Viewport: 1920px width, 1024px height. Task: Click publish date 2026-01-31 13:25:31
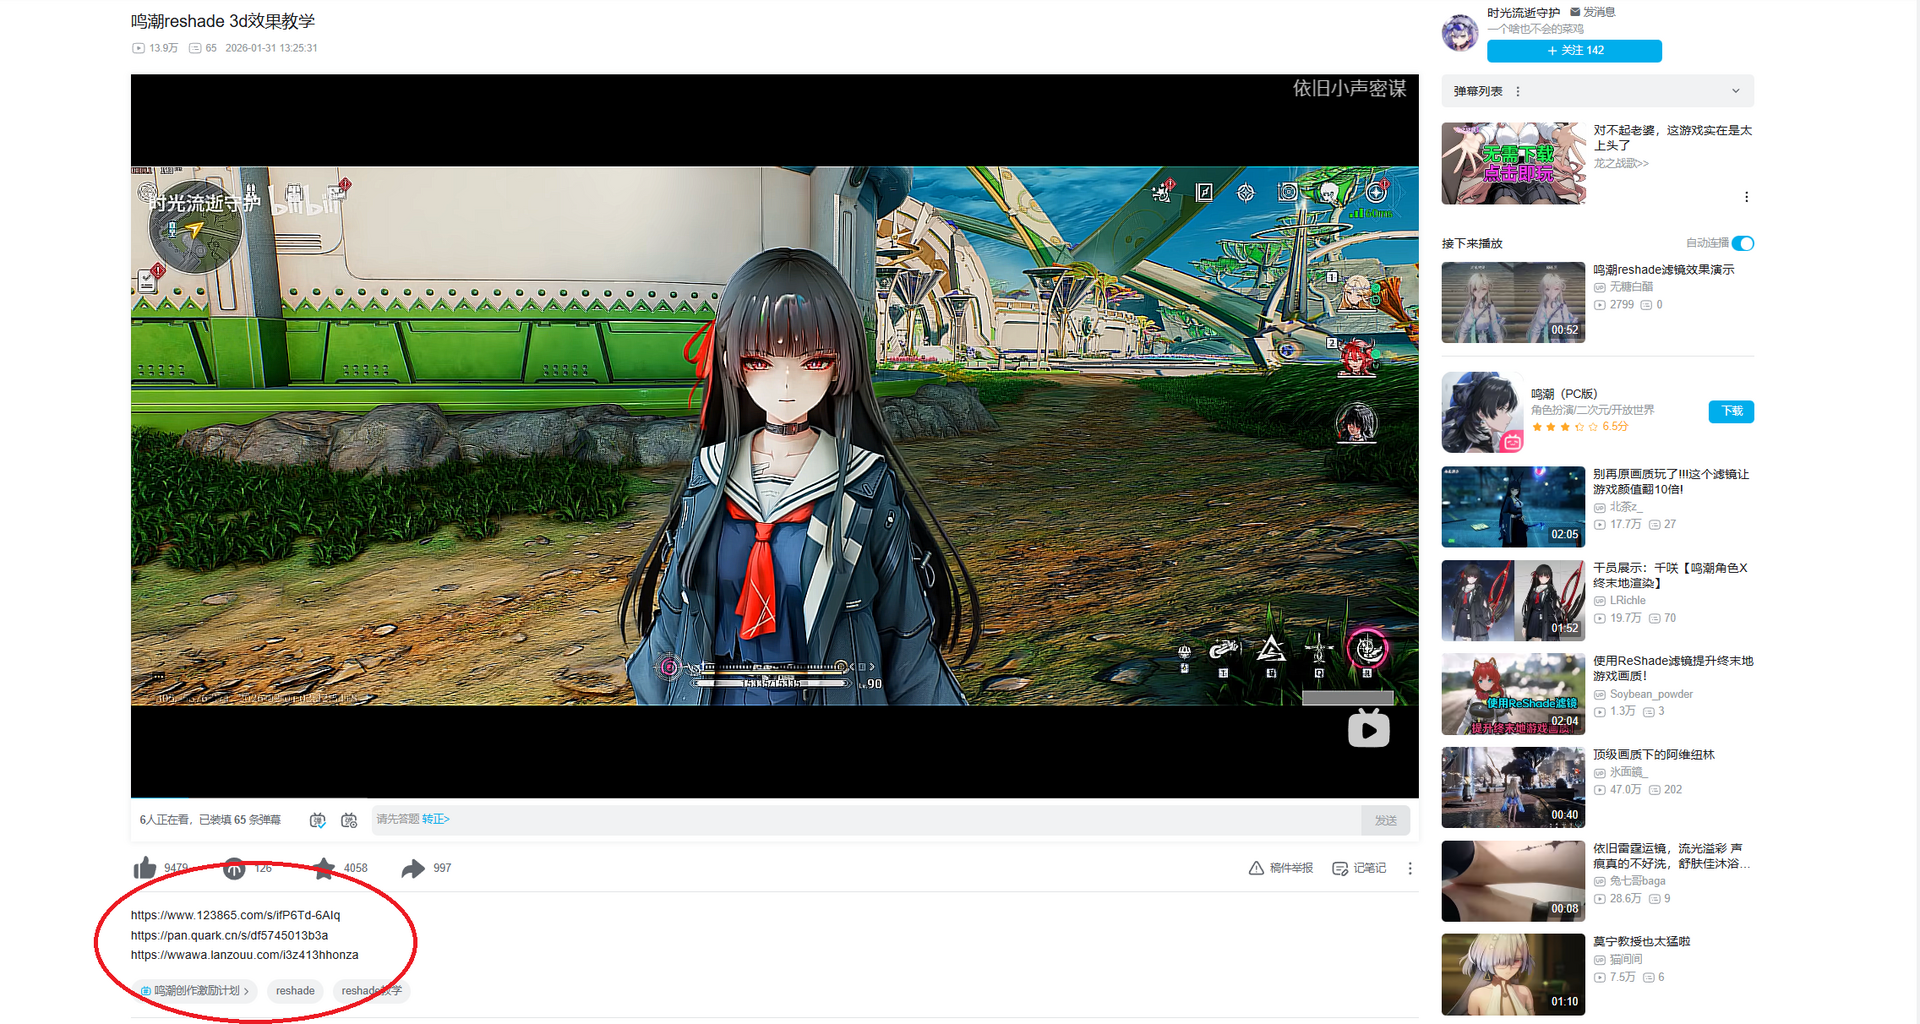272,48
